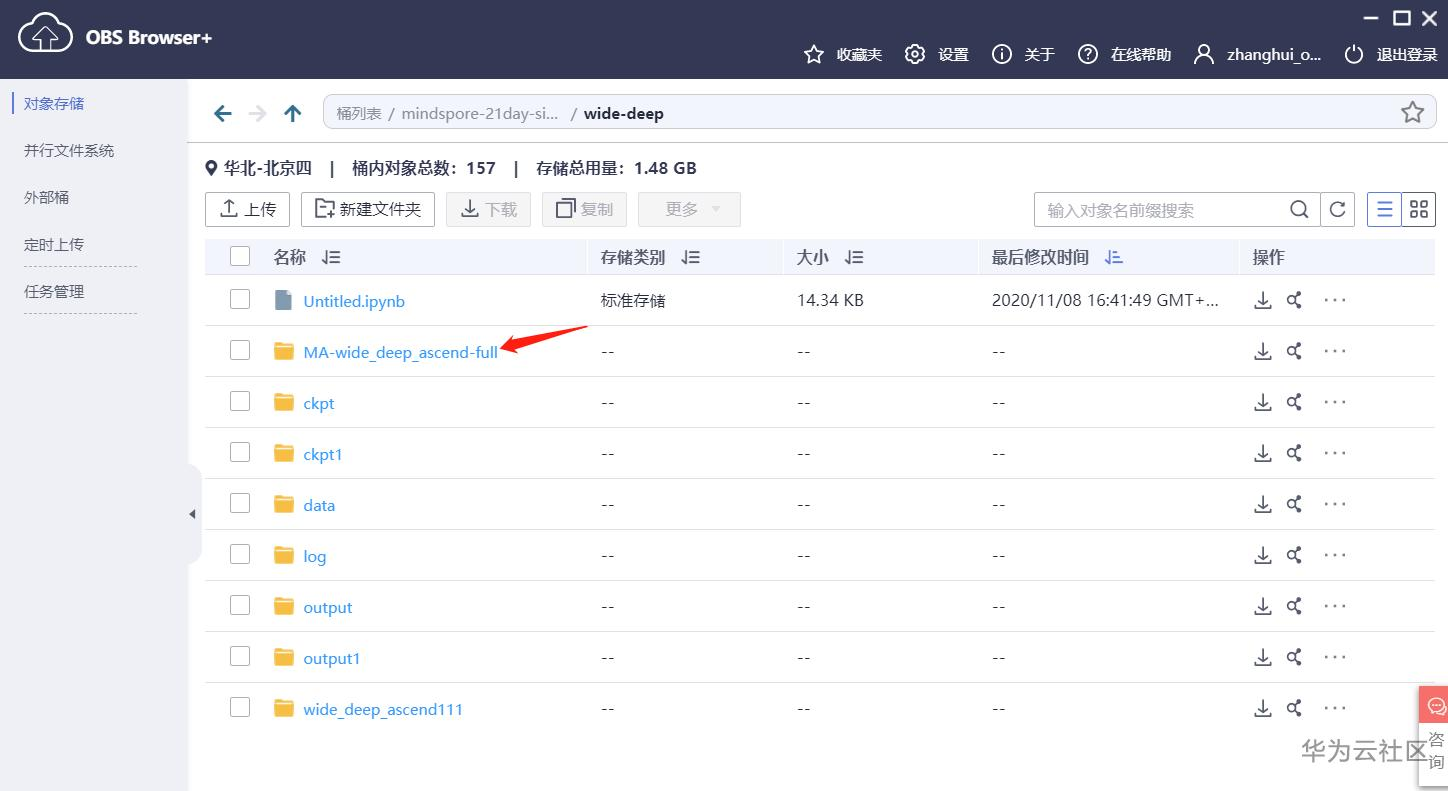Open 对象存储 in the sidebar
1448x791 pixels.
pyautogui.click(x=54, y=103)
